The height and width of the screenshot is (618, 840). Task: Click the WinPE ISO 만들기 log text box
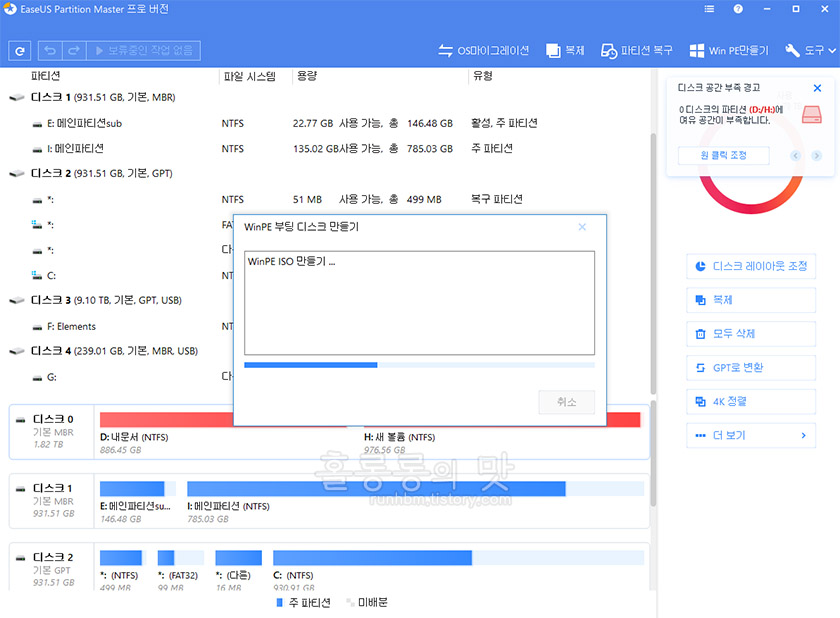click(x=419, y=303)
